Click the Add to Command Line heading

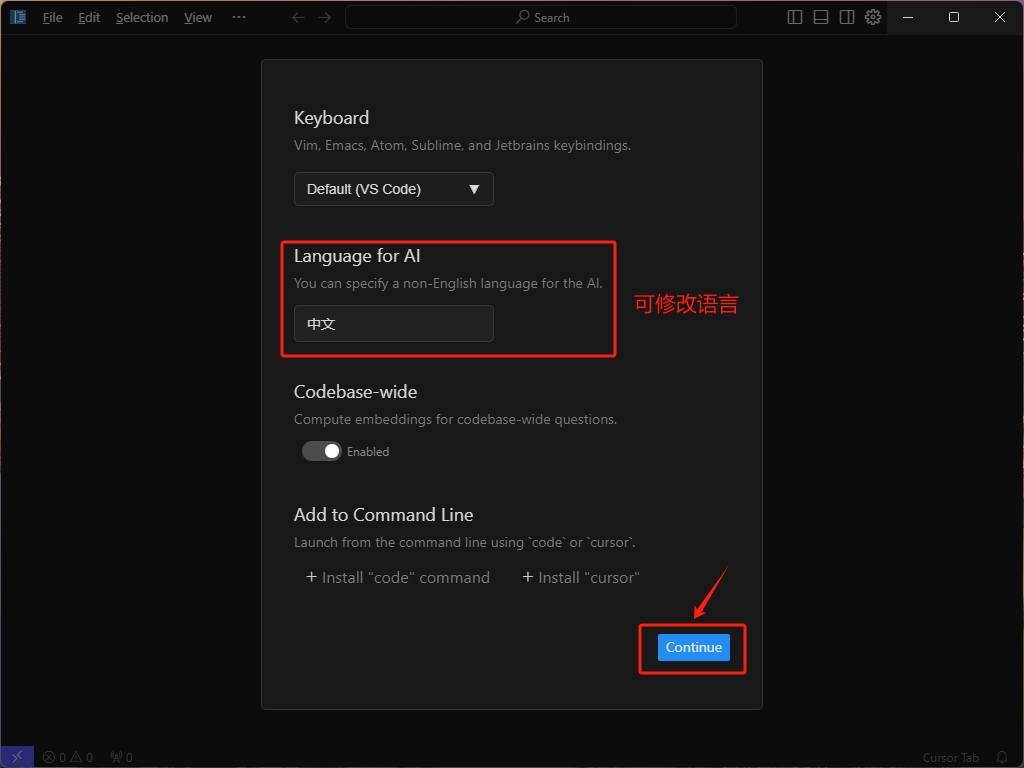pos(383,515)
